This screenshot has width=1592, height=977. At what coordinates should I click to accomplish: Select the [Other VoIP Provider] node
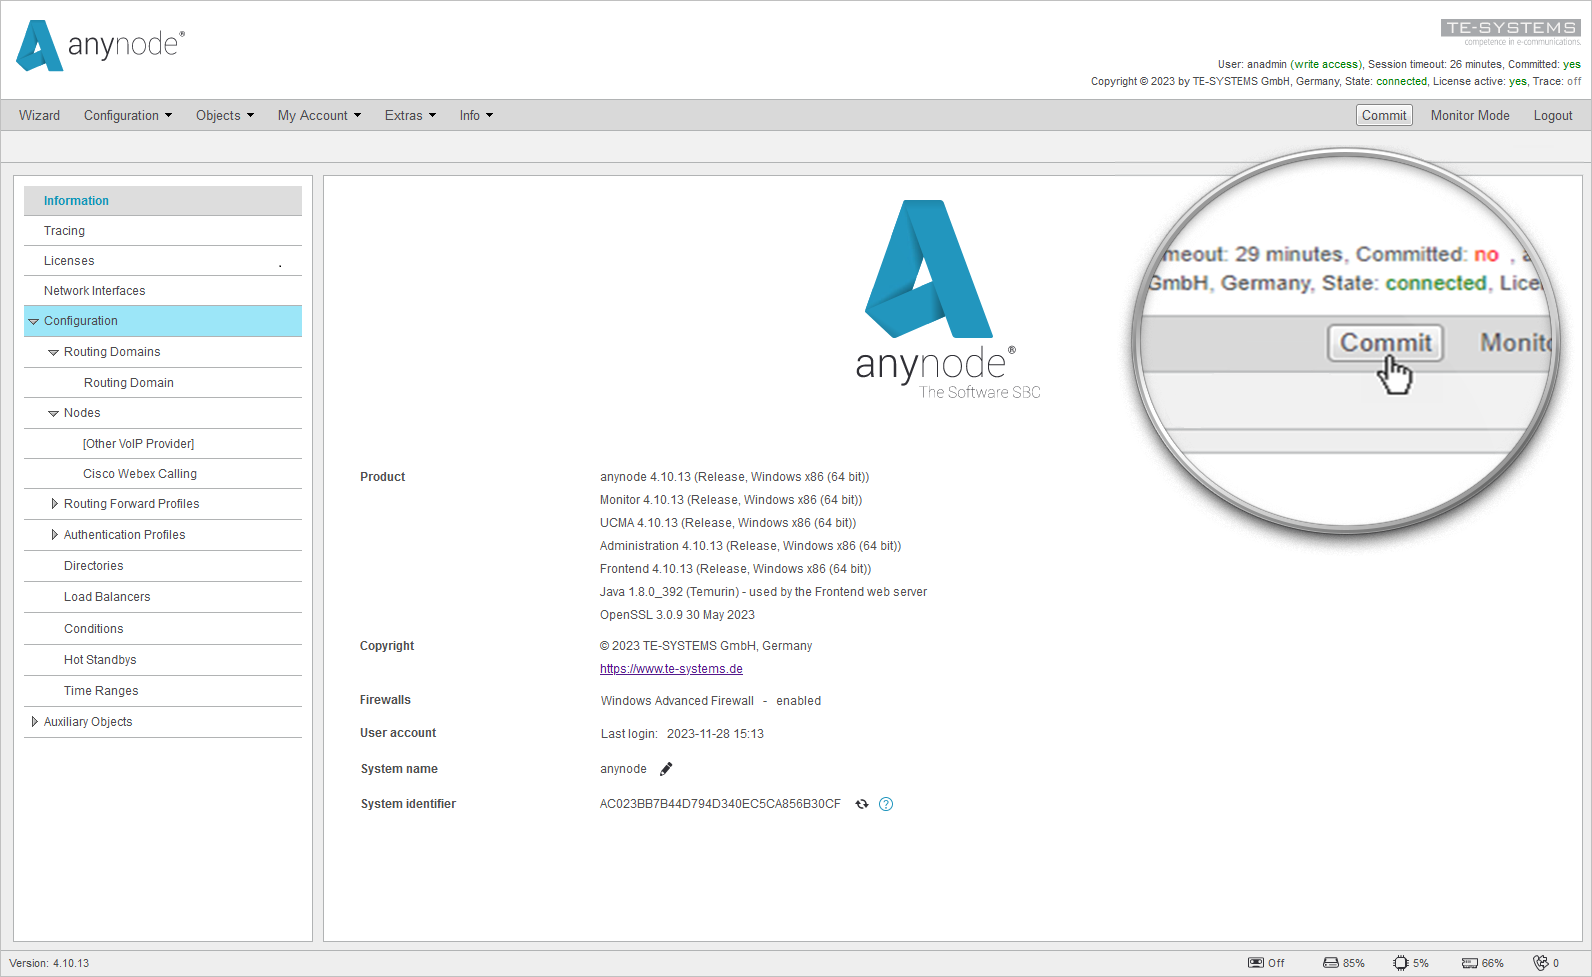pos(163,444)
